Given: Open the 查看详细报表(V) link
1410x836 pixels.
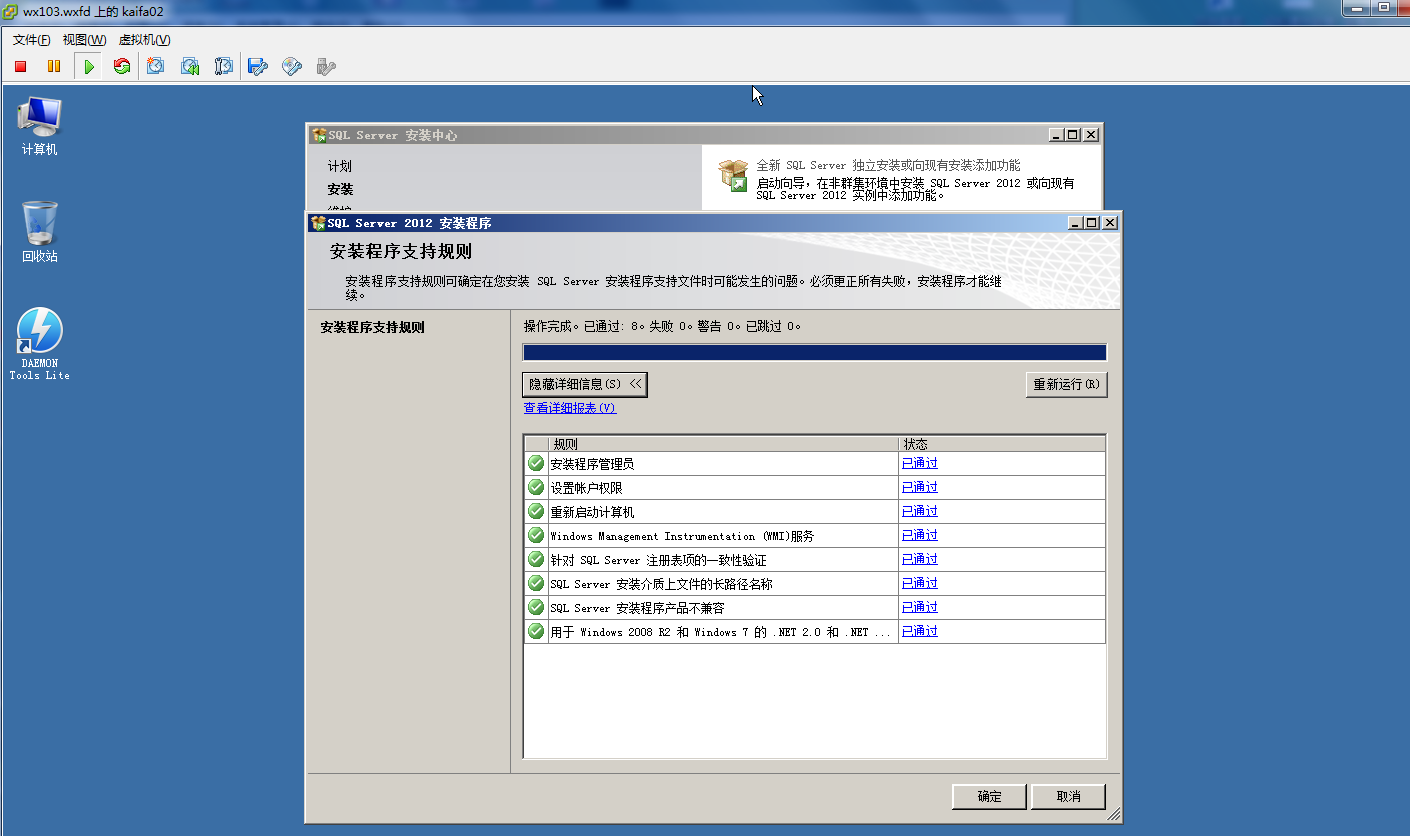Looking at the screenshot, I should coord(570,408).
